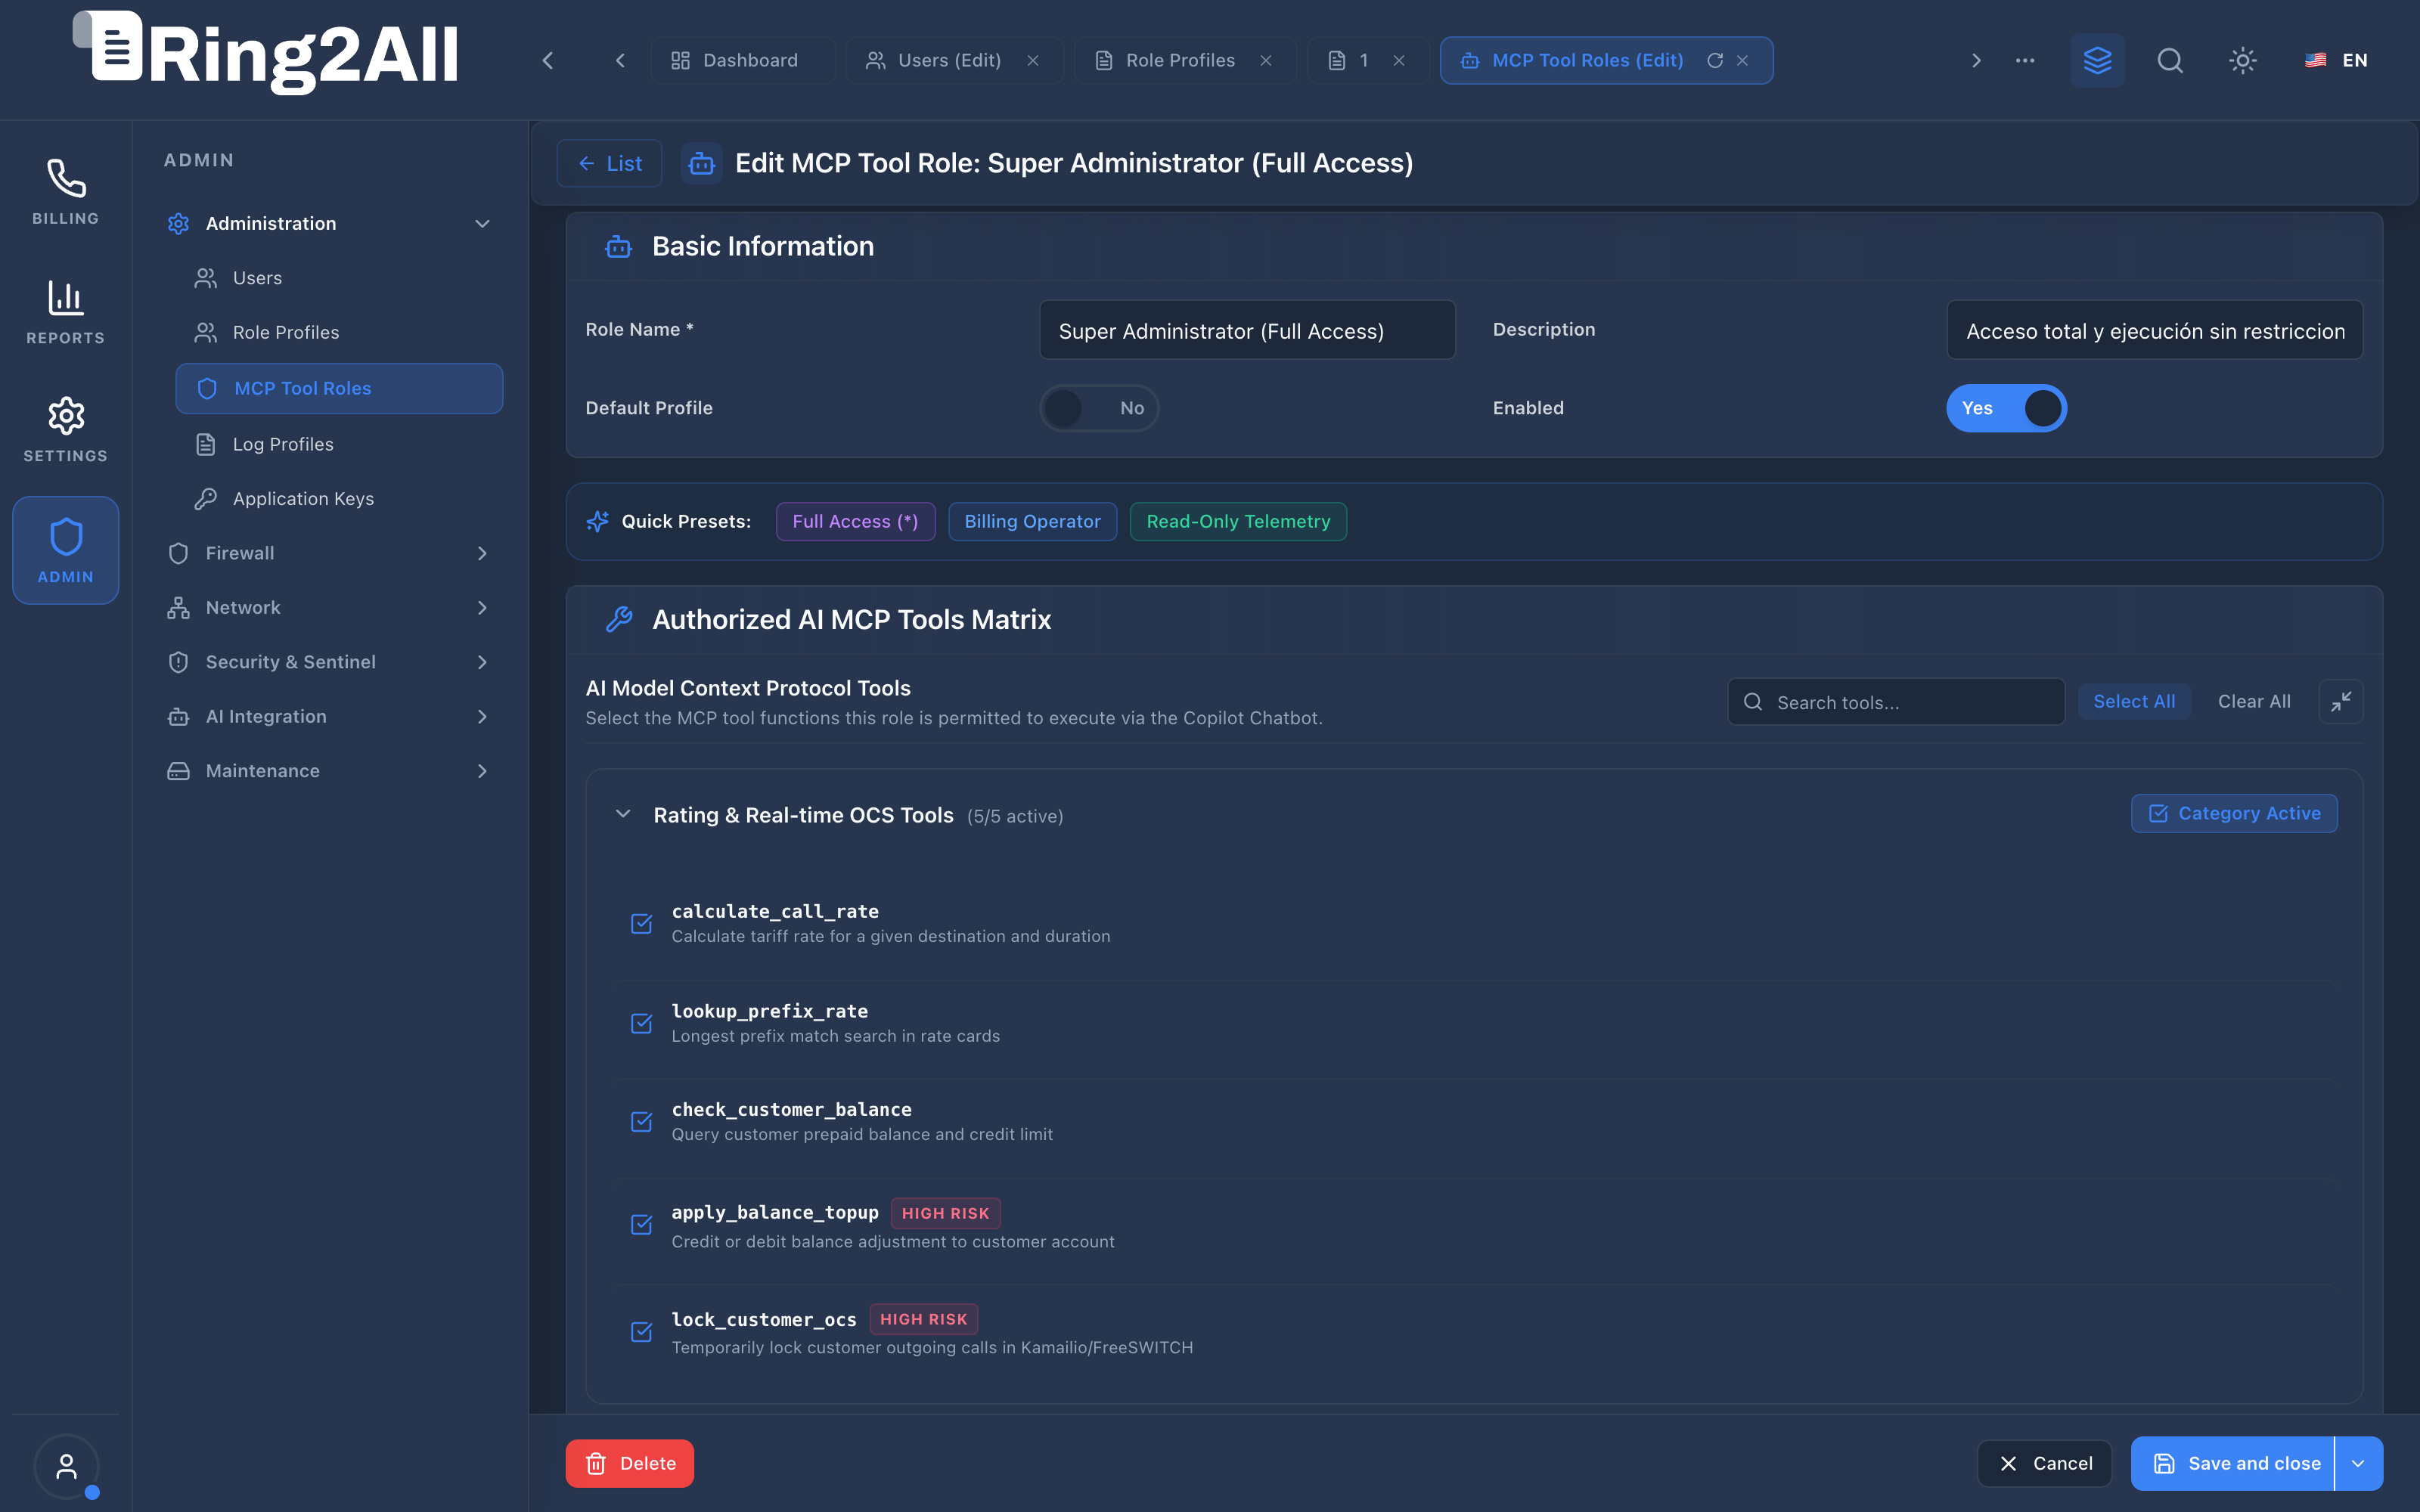Image resolution: width=2420 pixels, height=1512 pixels.
Task: Uncheck the lock_customer_ocs tool
Action: (x=642, y=1331)
